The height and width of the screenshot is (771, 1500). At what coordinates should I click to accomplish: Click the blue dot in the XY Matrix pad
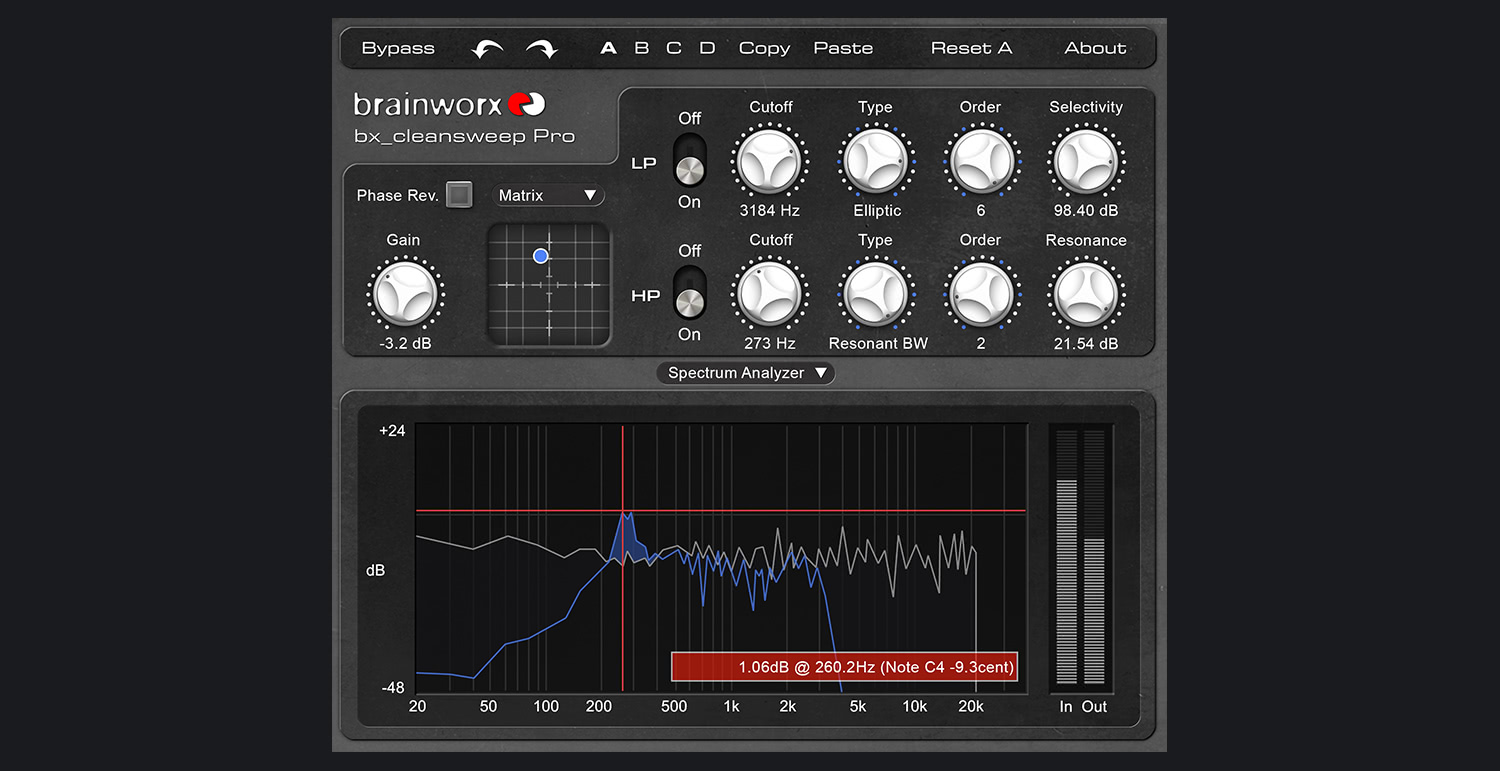click(x=540, y=255)
